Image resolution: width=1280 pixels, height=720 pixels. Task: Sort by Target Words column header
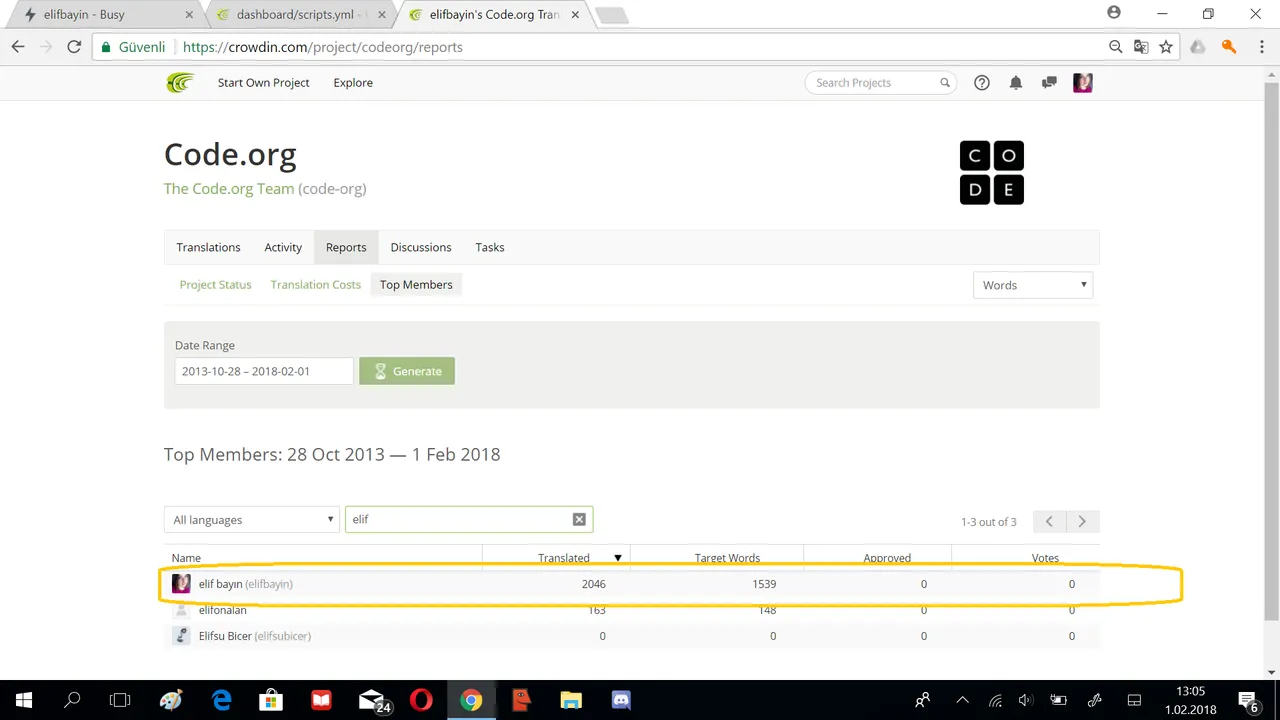click(727, 558)
